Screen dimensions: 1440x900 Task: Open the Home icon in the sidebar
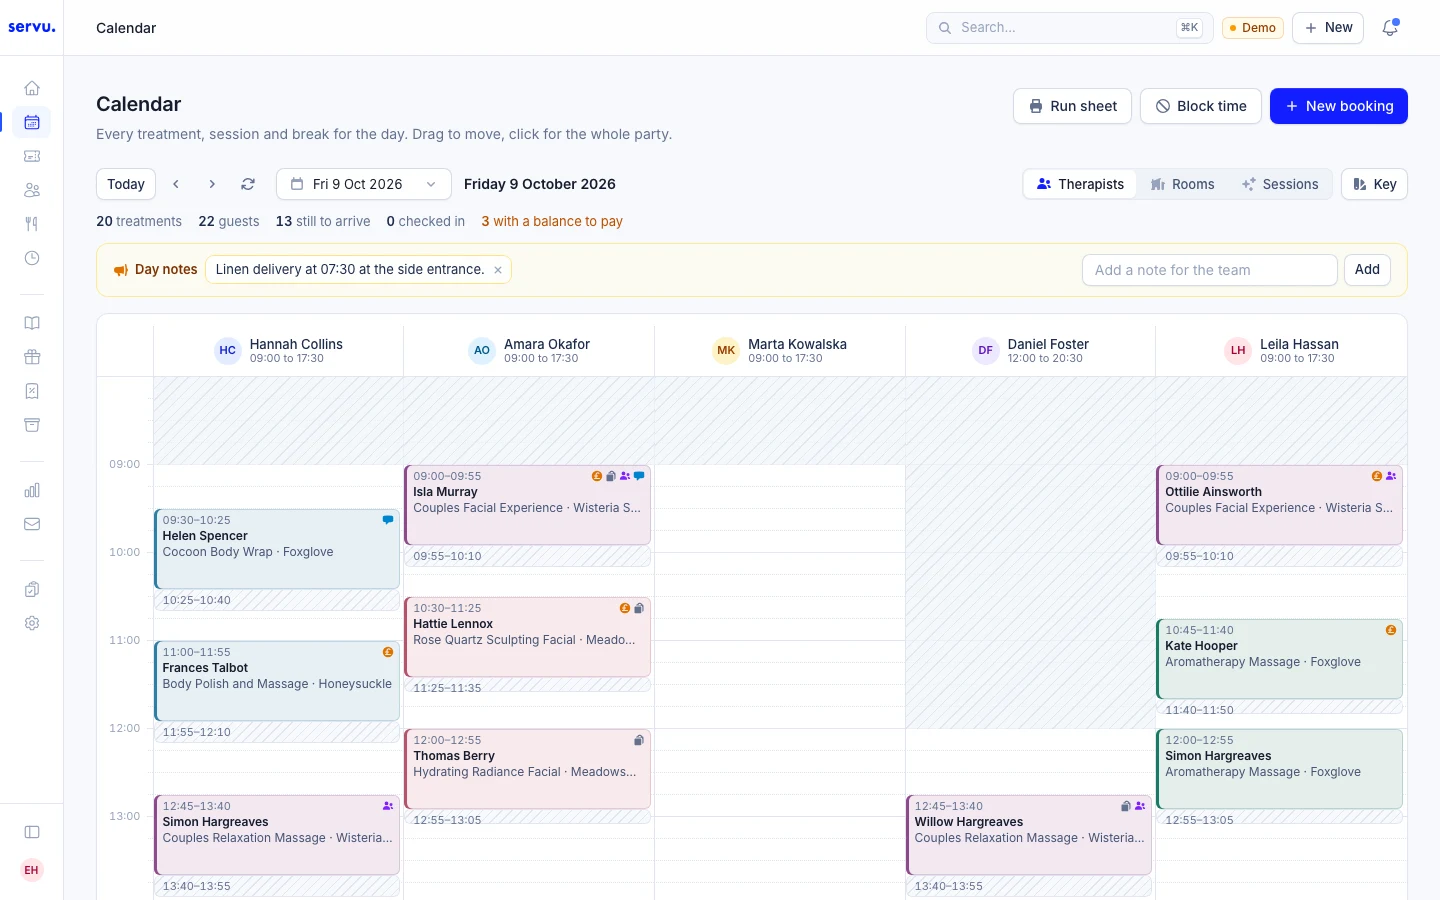[32, 88]
